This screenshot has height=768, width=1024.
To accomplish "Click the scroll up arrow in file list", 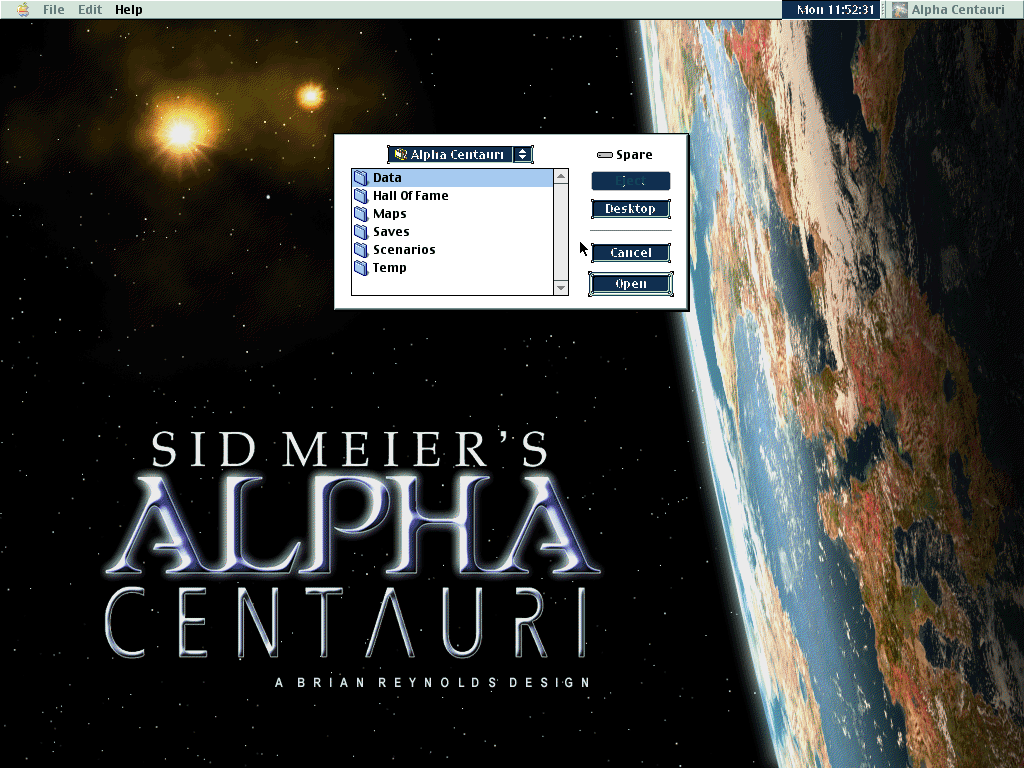I will pyautogui.click(x=560, y=177).
